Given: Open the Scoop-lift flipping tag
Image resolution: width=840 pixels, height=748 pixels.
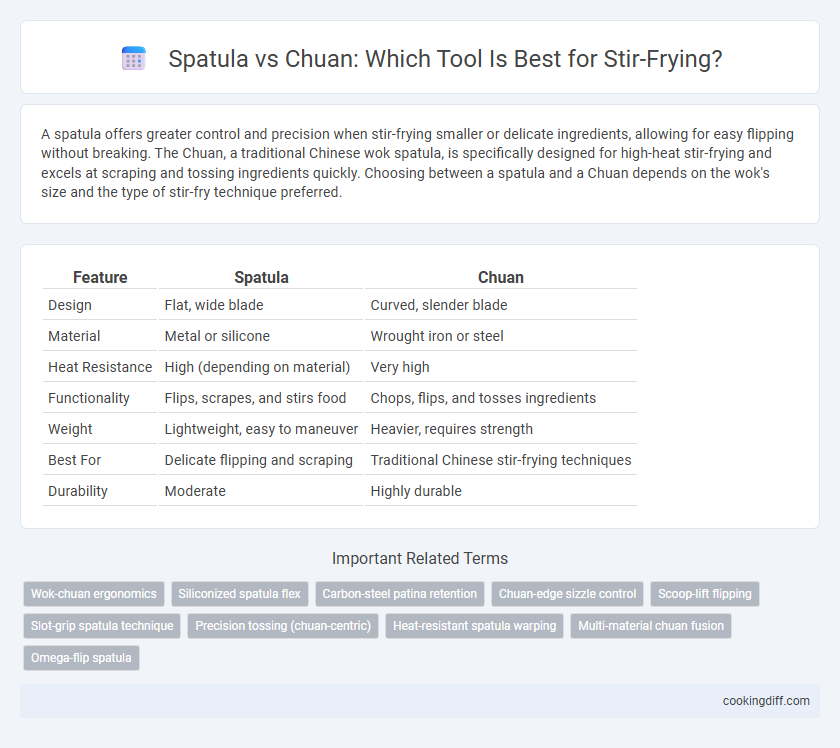Looking at the screenshot, I should 704,594.
